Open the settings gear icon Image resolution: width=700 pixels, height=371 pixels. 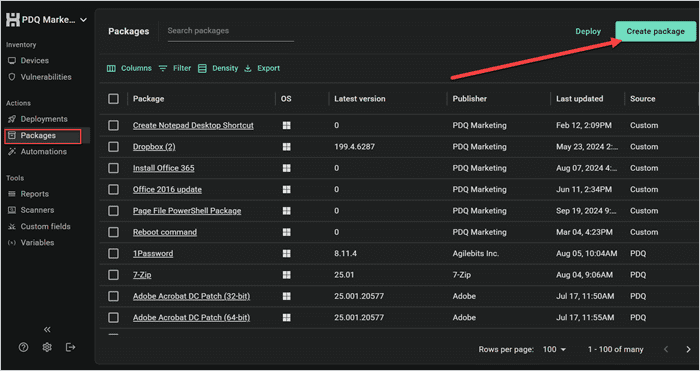click(x=47, y=347)
